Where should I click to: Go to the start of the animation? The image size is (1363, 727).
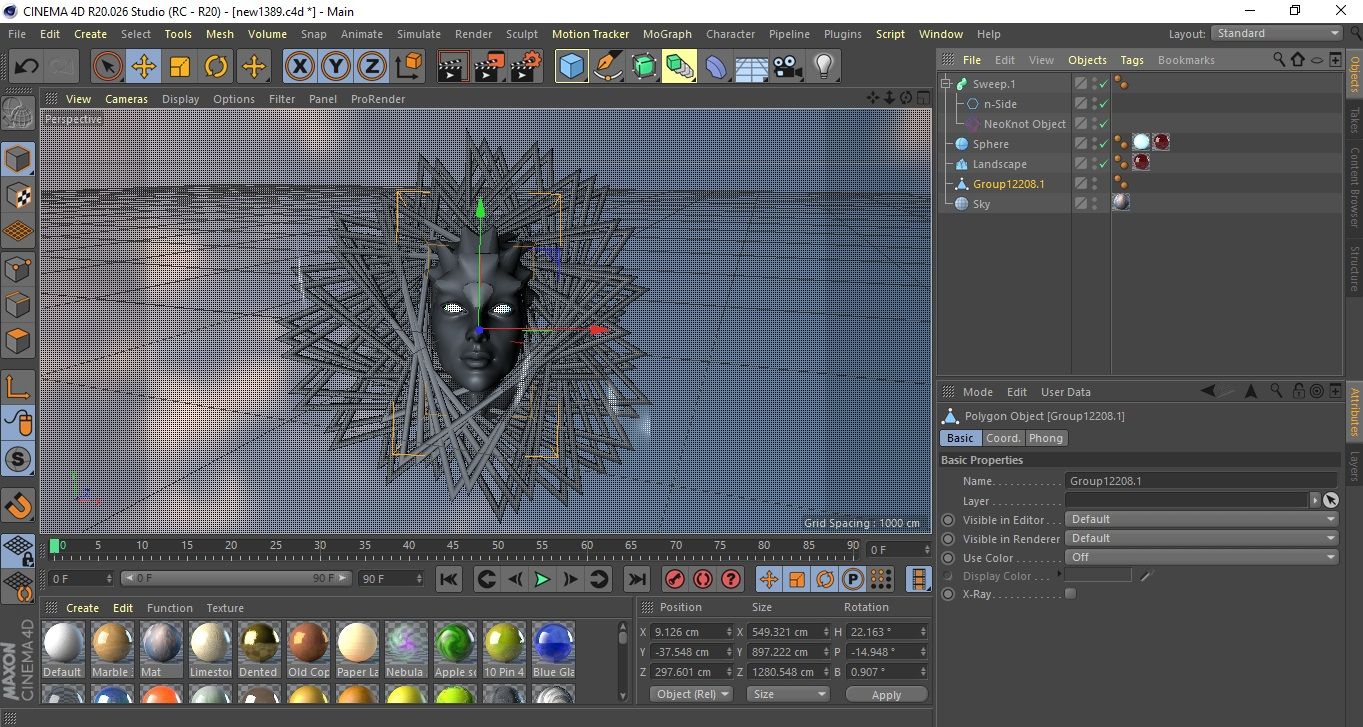(x=449, y=579)
